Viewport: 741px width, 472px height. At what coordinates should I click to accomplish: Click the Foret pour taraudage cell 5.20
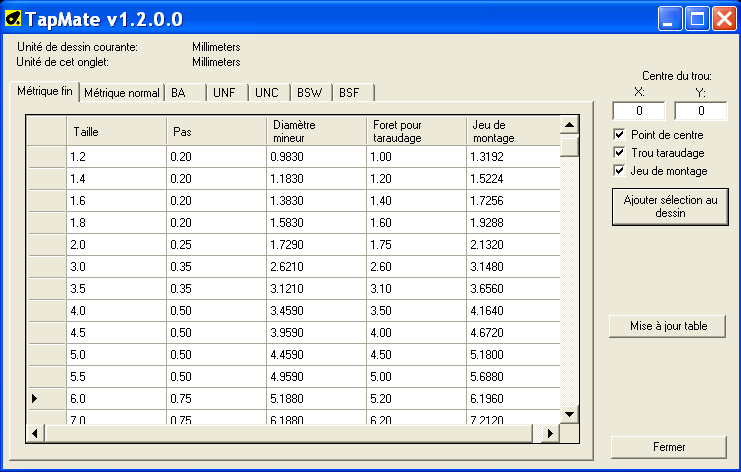tap(416, 399)
